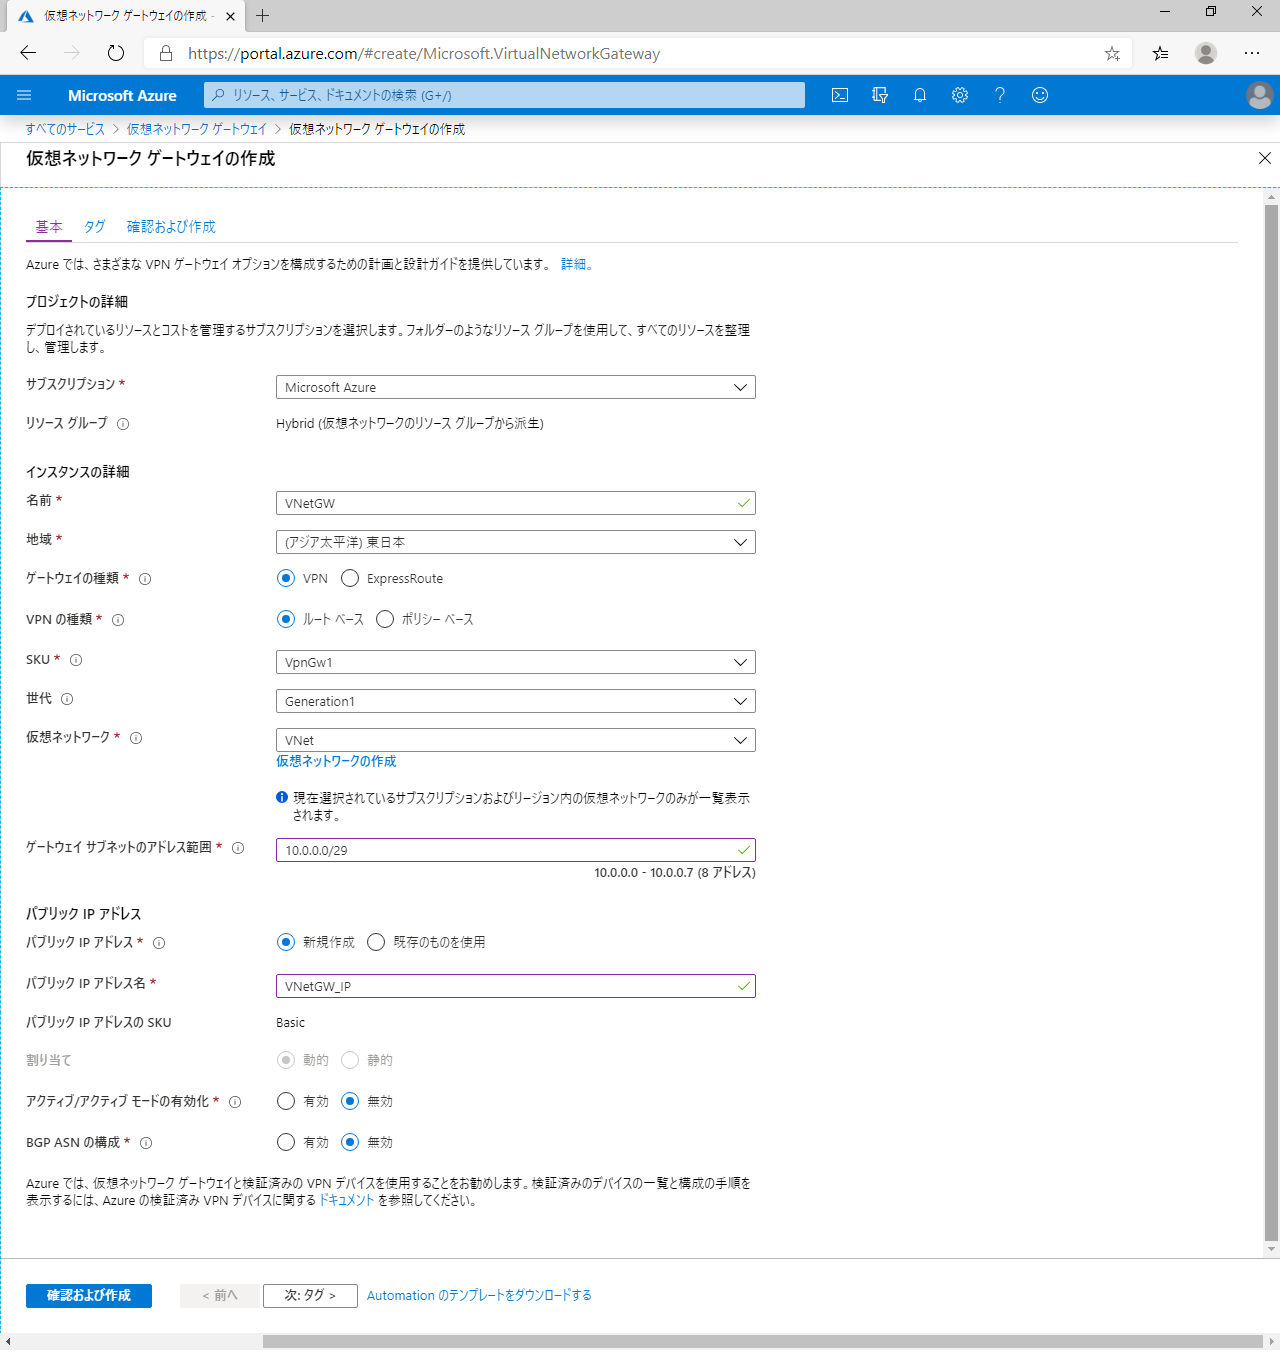Open the Azure portal hamburger menu
This screenshot has height=1352, width=1280.
click(x=24, y=95)
